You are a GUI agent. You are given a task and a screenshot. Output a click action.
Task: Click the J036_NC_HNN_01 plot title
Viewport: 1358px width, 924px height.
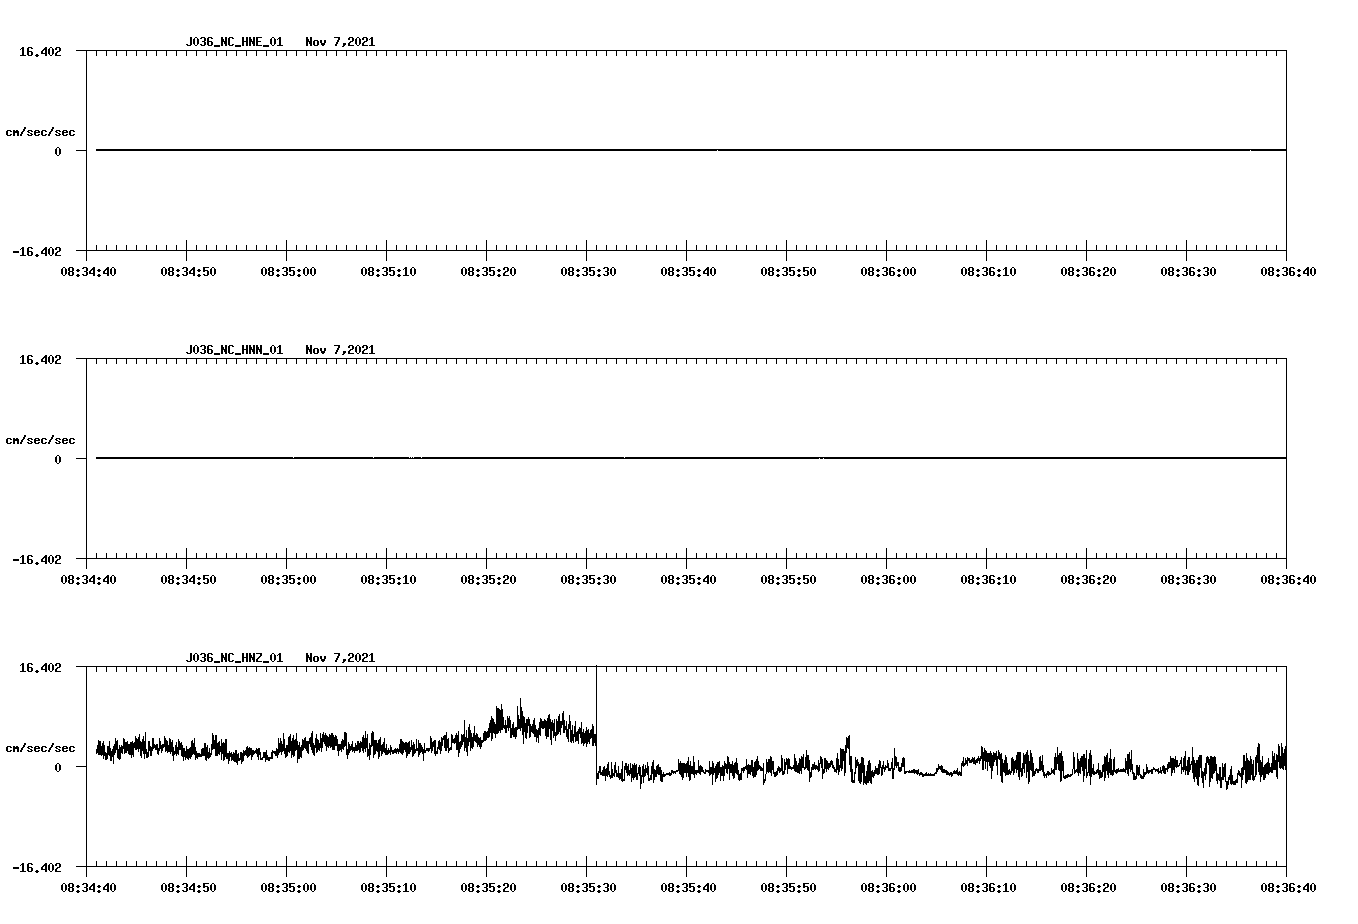pyautogui.click(x=234, y=350)
